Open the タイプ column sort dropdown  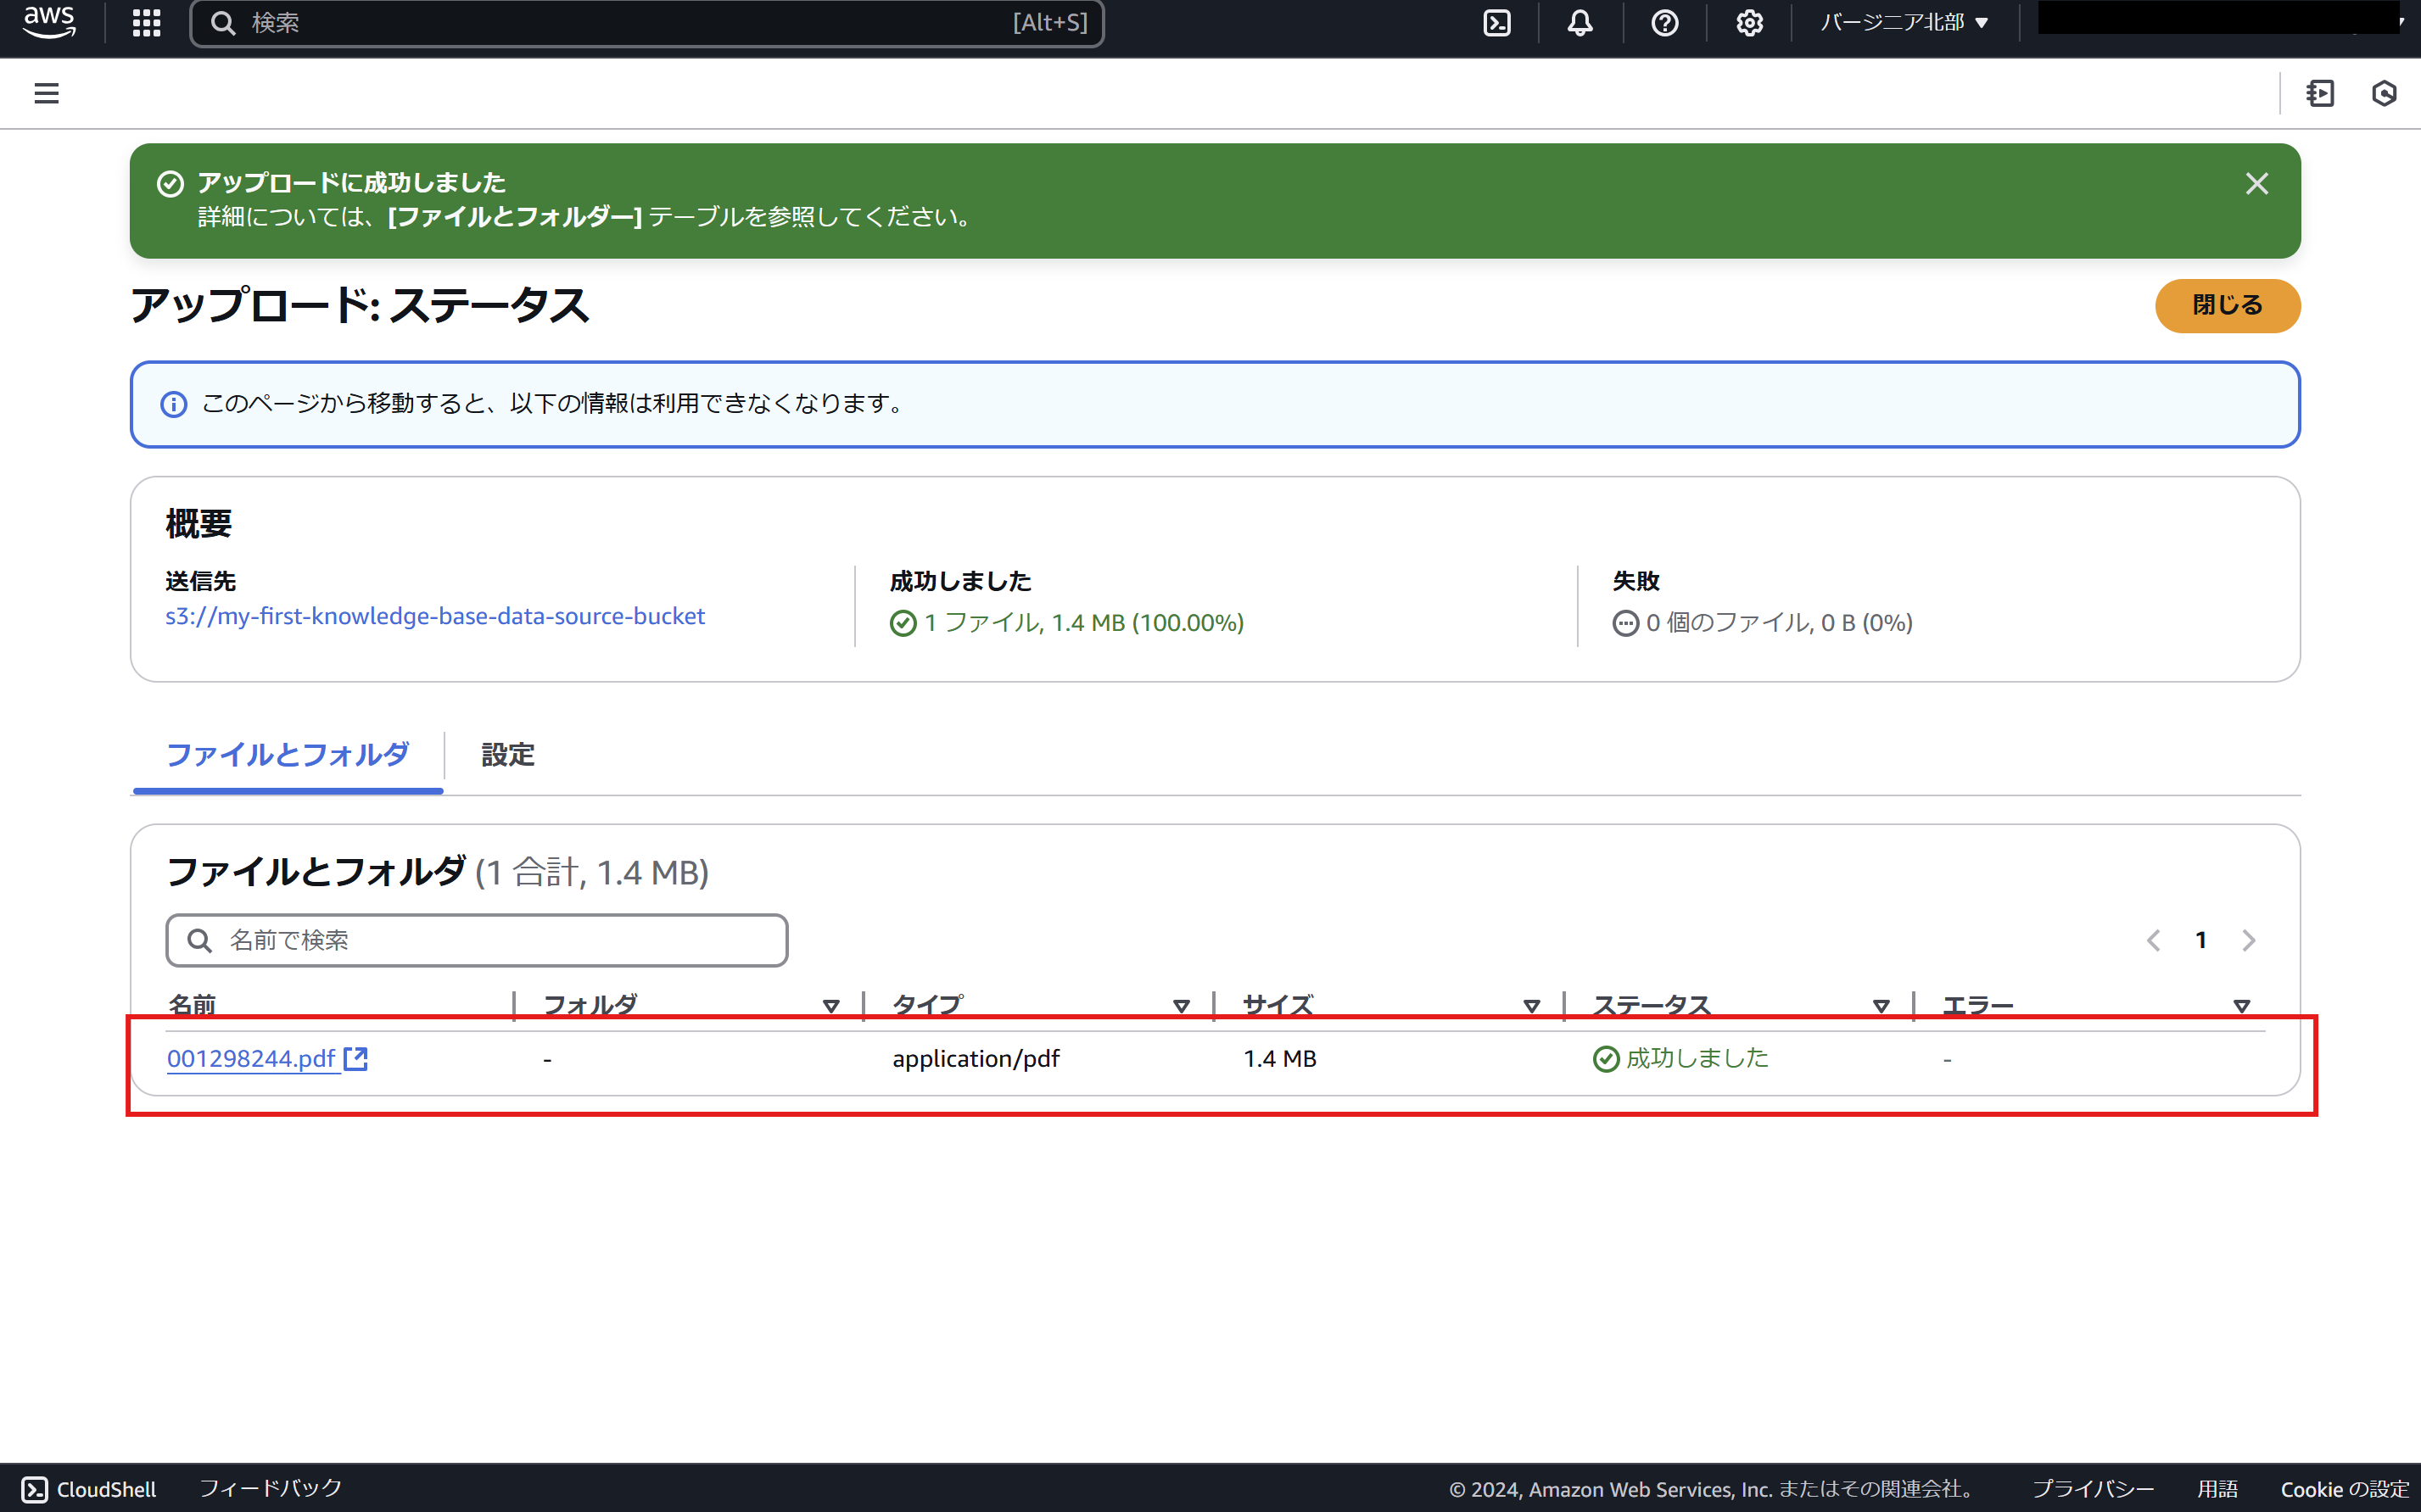1182,1005
